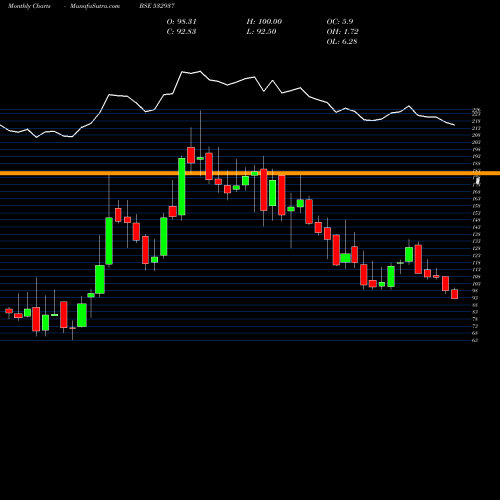Screen dimensions: 500x500
Task: Click the 'Monthly Charts' title text
Action: pyautogui.click(x=29, y=6)
